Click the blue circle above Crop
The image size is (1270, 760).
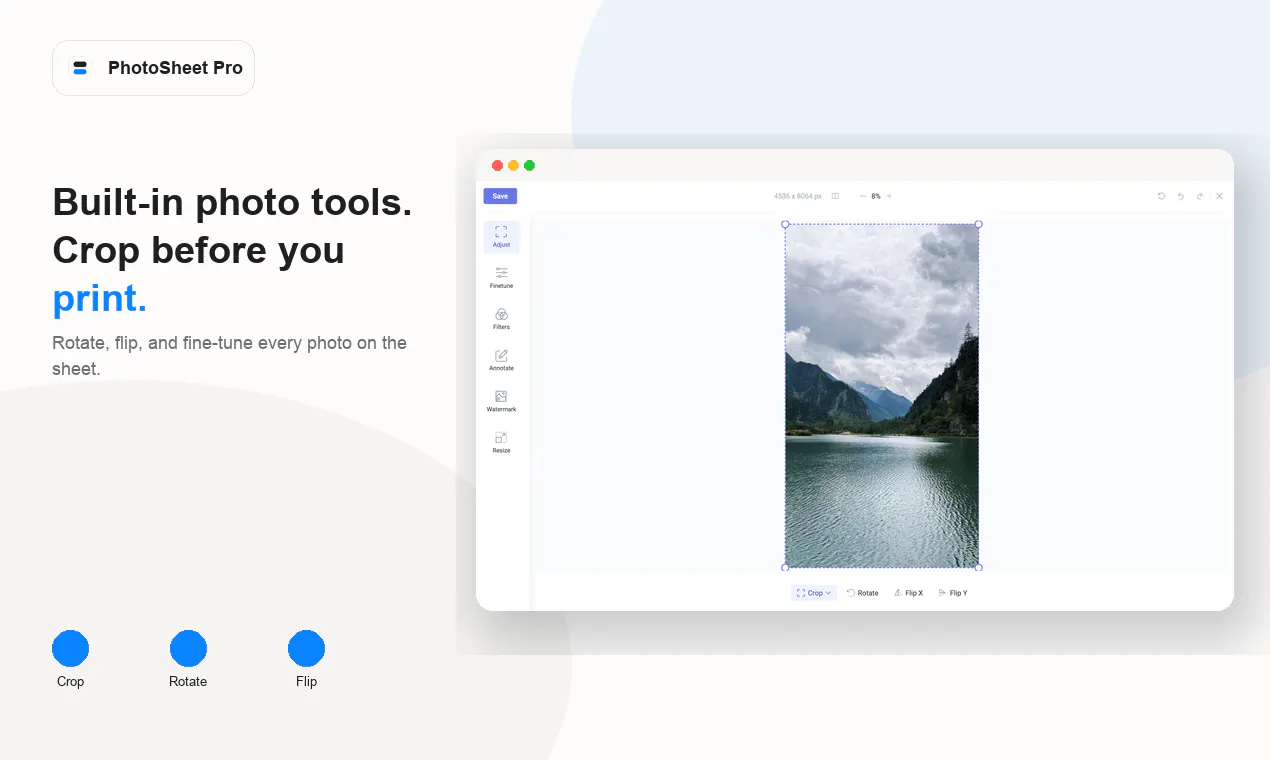point(70,648)
